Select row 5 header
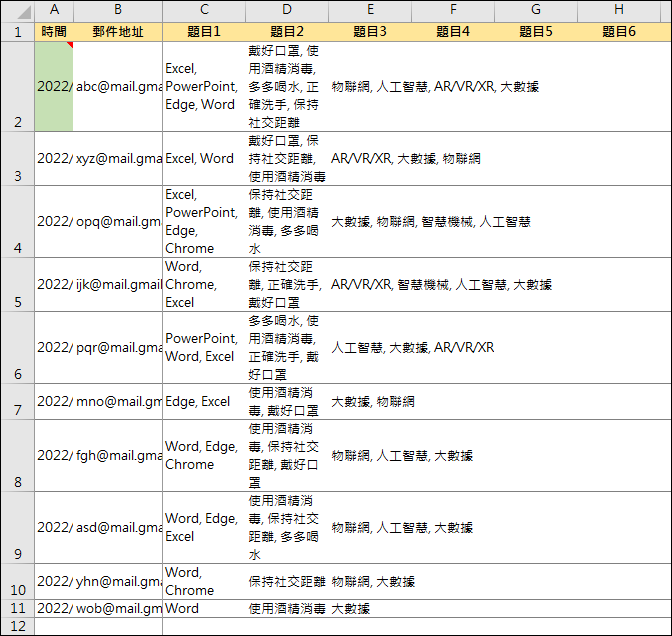The height and width of the screenshot is (636, 672). 18,285
